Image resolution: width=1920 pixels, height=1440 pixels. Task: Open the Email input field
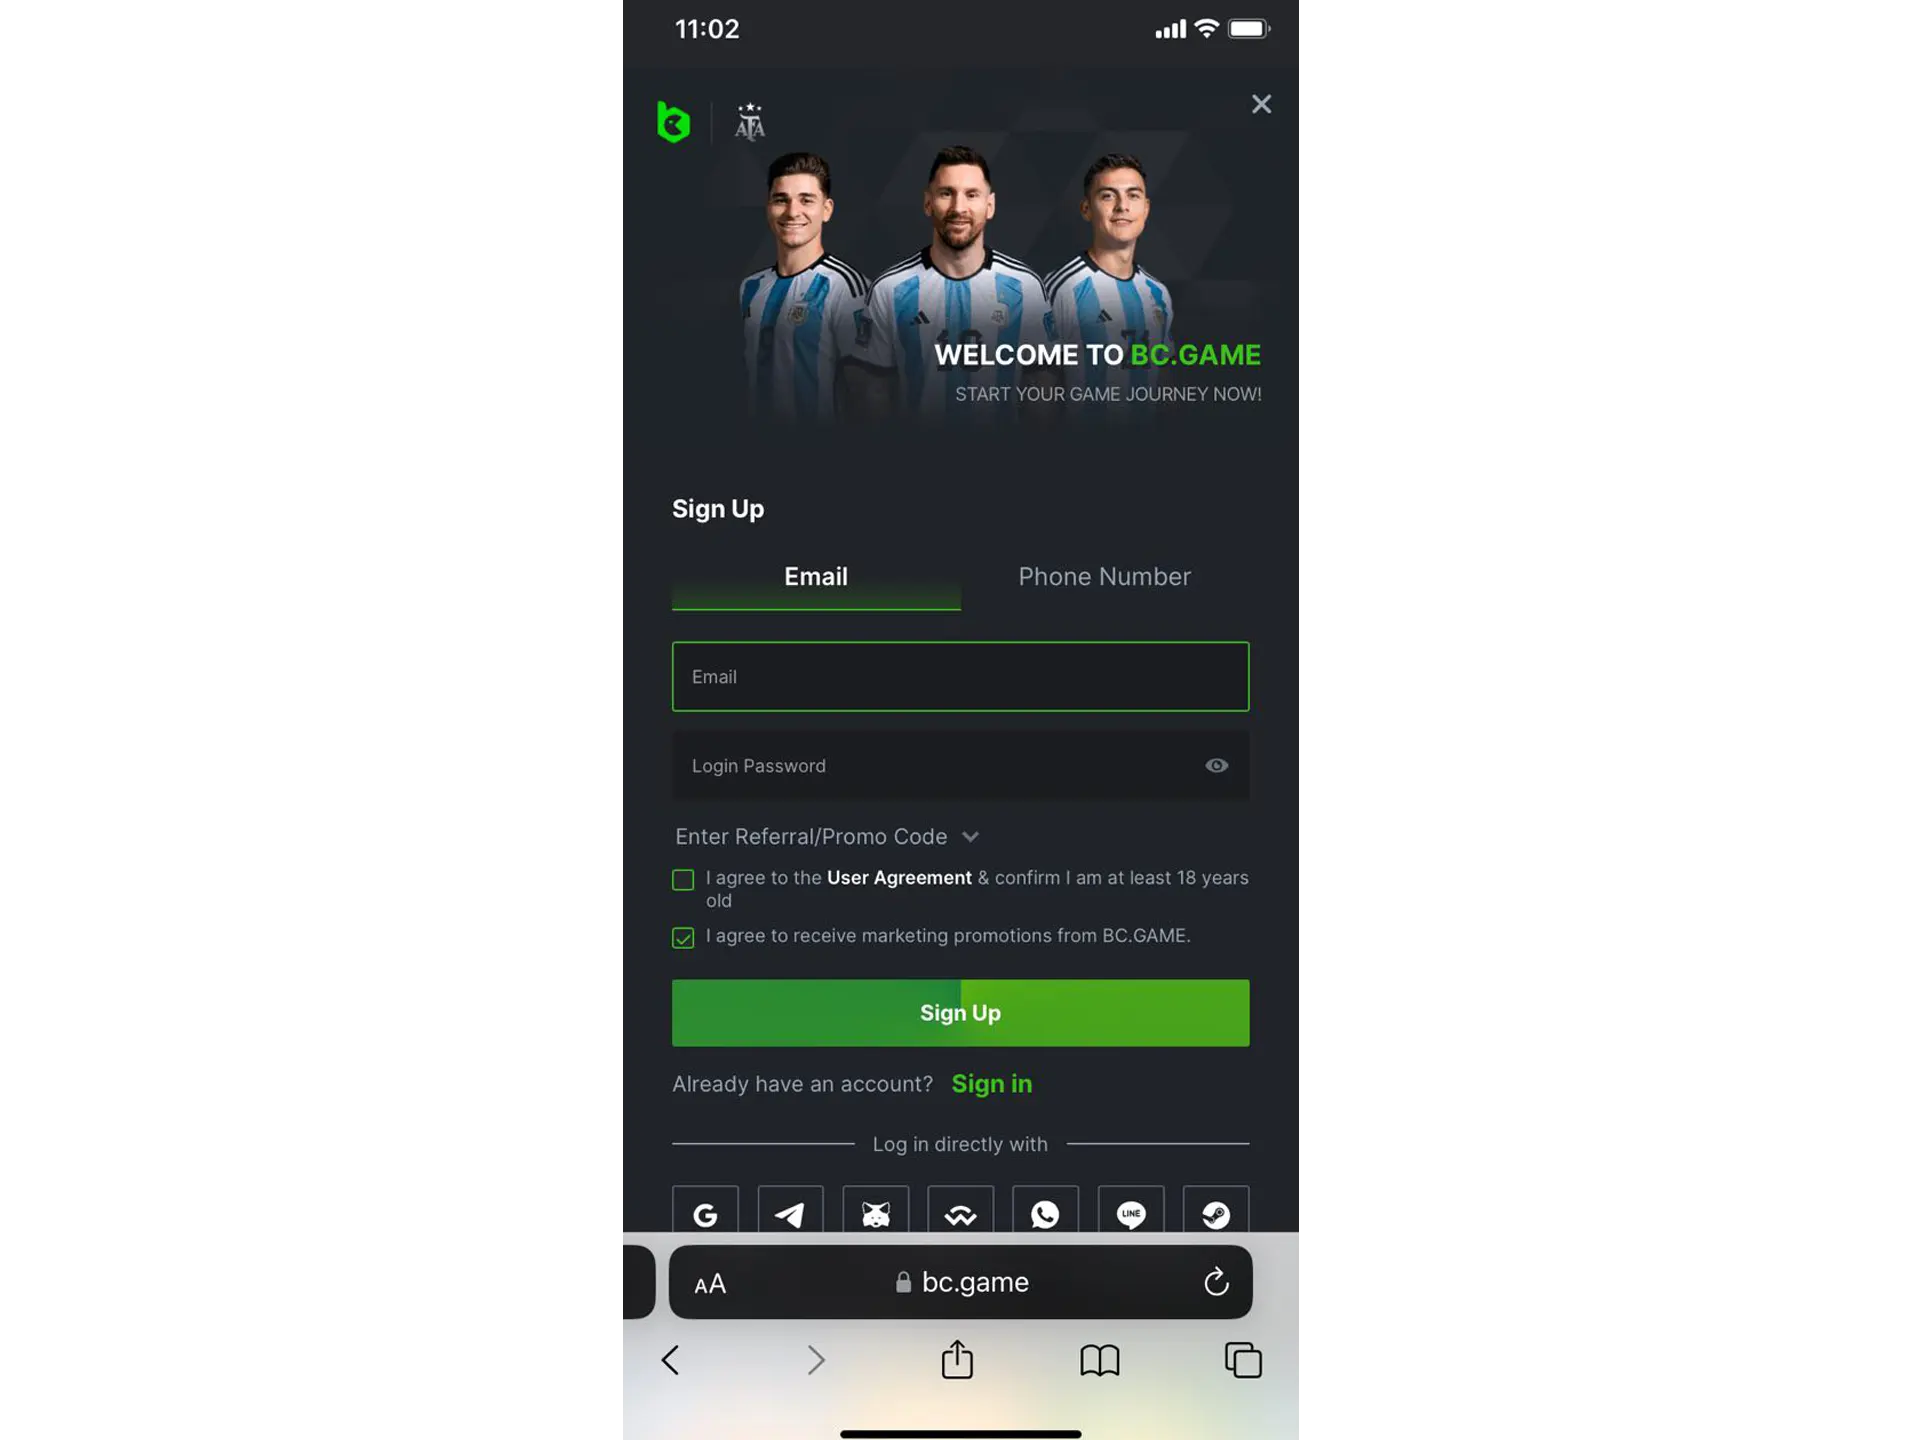click(x=960, y=676)
